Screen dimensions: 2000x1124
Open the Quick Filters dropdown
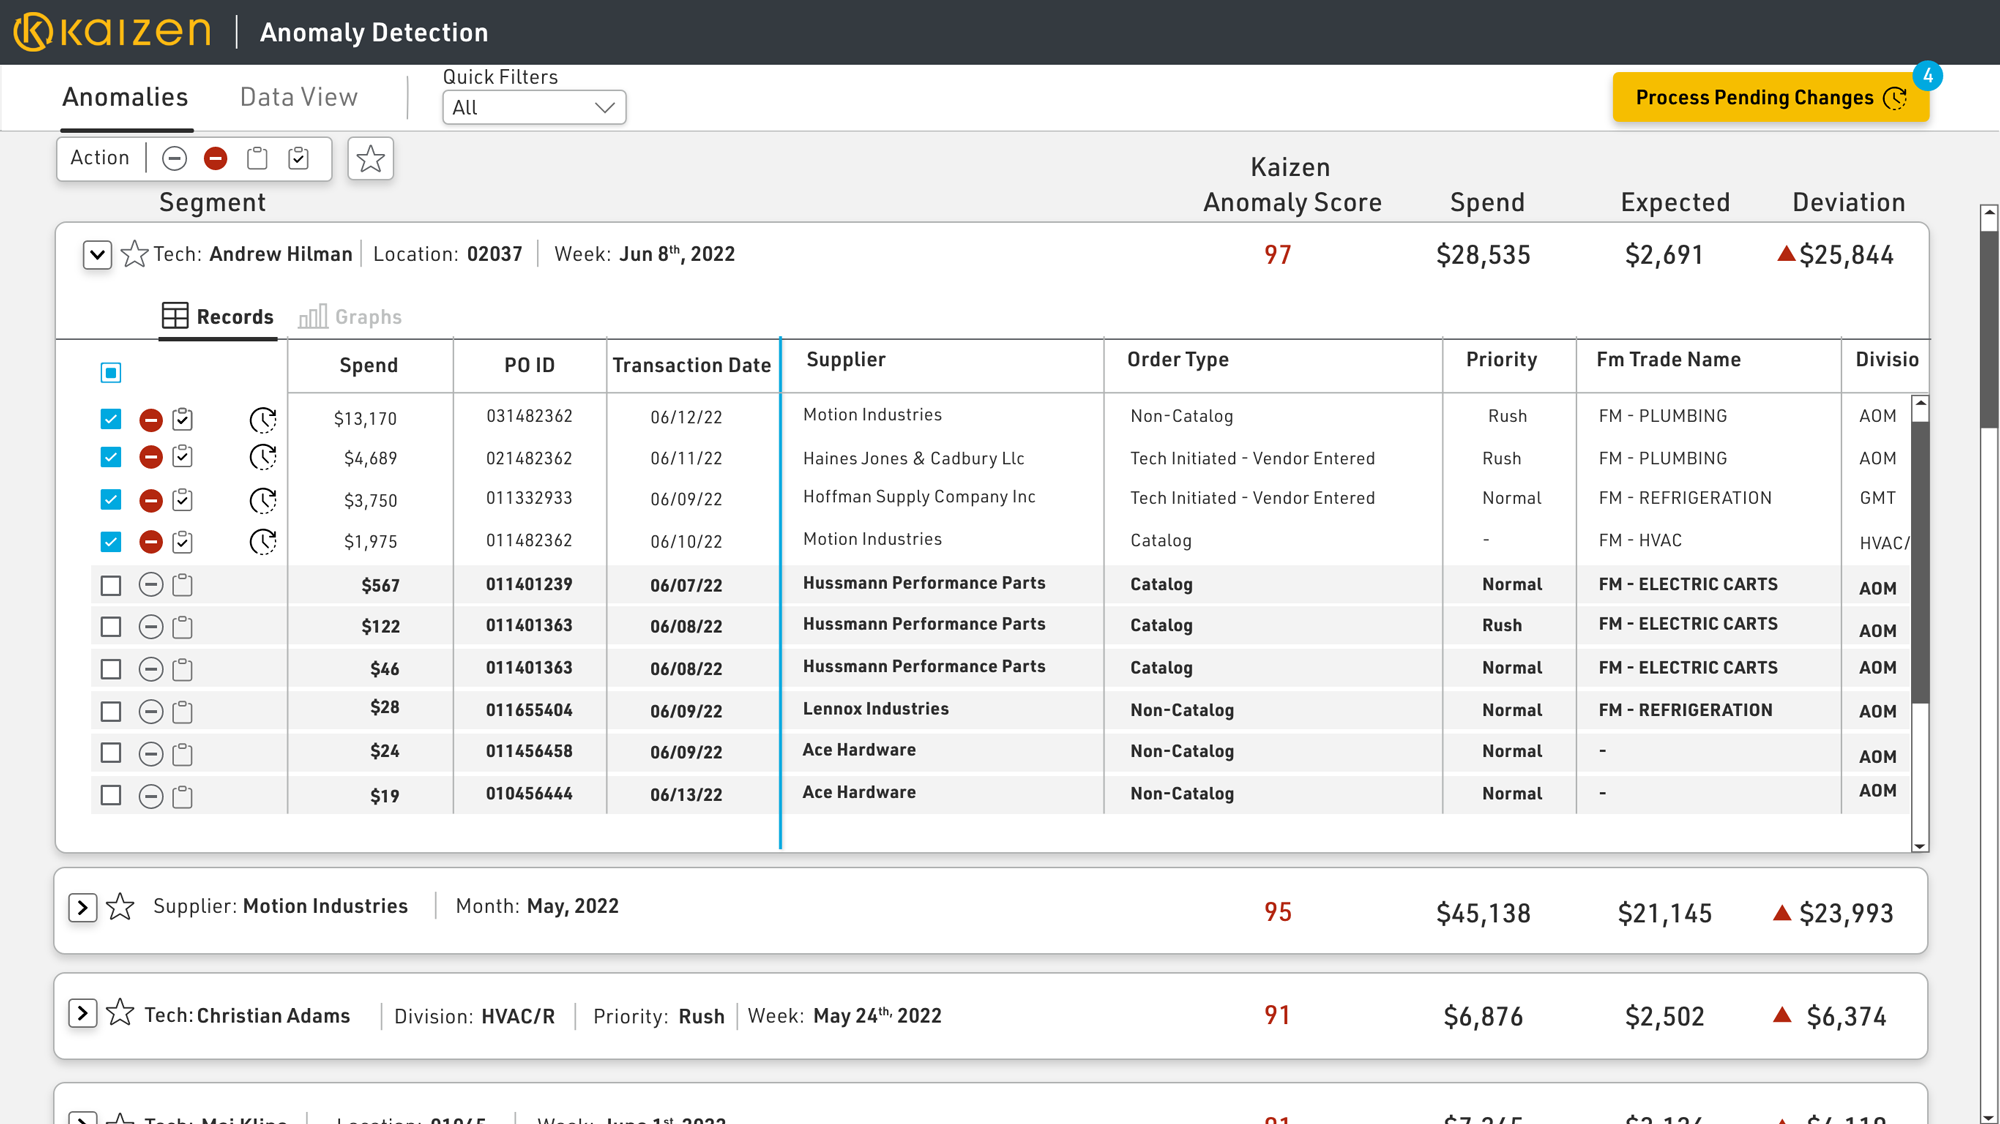coord(534,108)
